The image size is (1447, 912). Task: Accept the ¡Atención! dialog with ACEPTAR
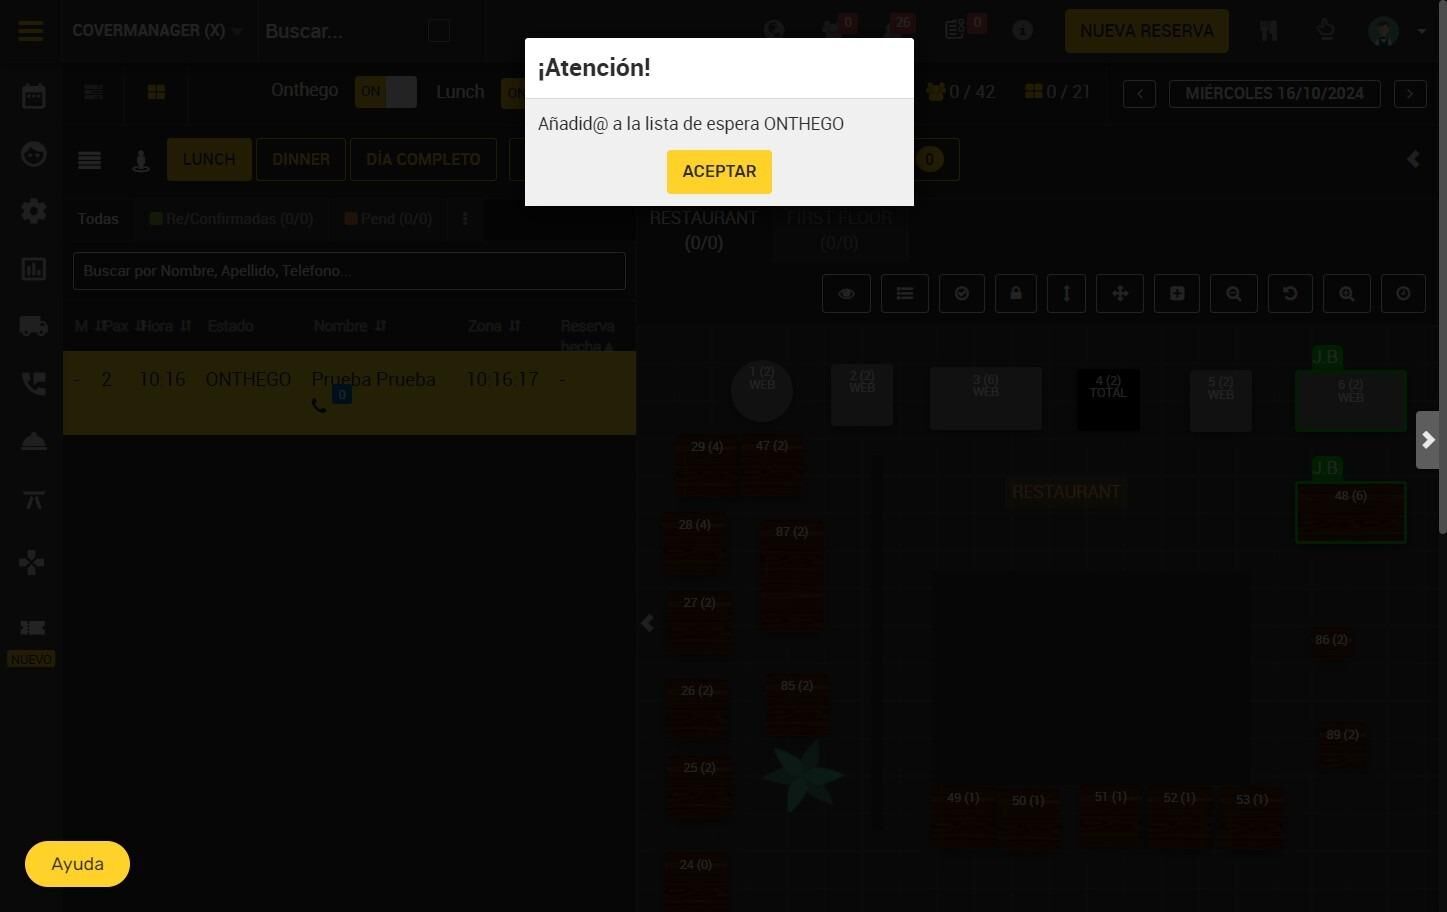click(x=719, y=171)
